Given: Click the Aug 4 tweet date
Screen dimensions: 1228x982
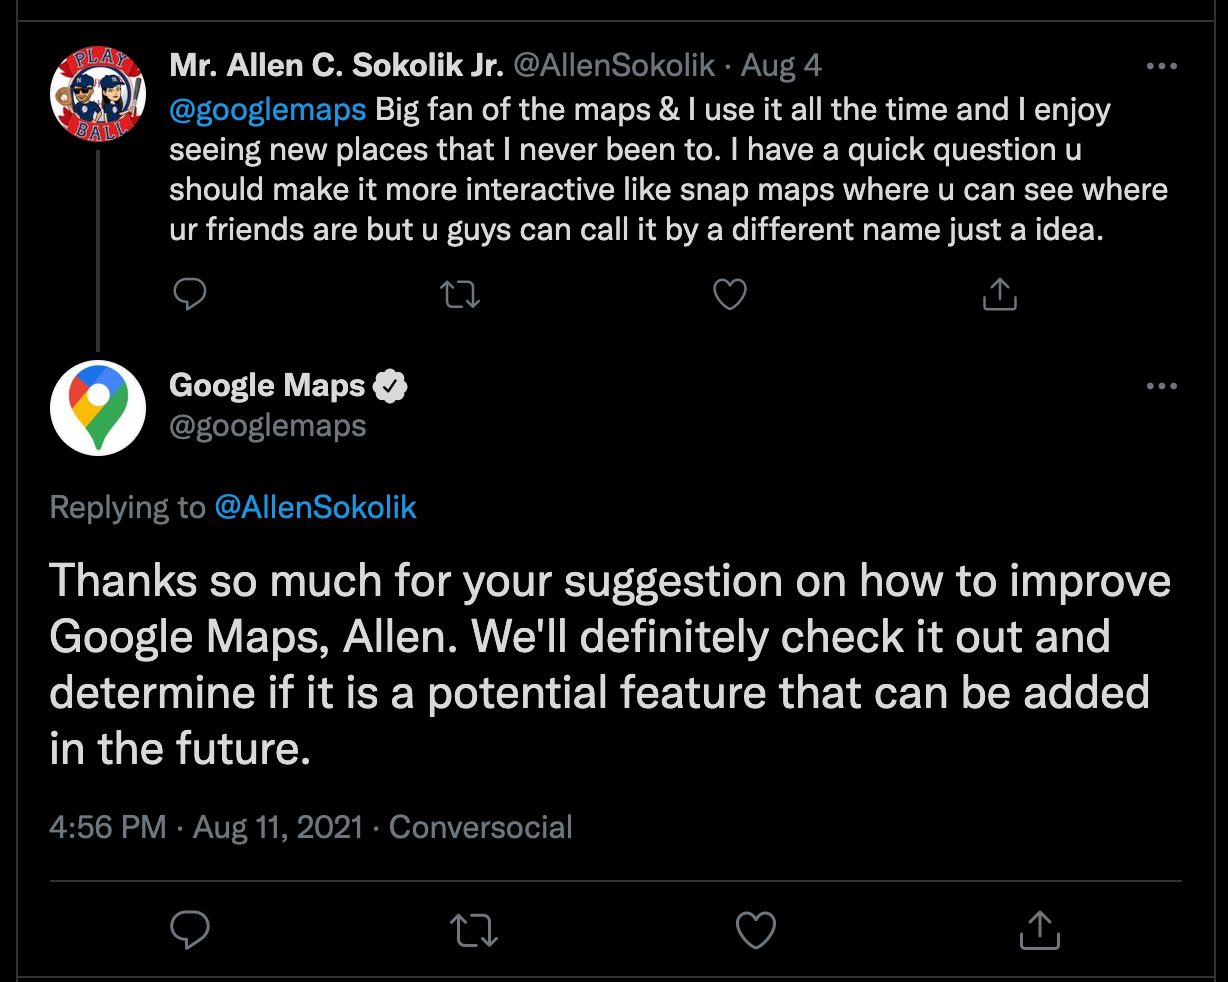Looking at the screenshot, I should click(x=781, y=66).
